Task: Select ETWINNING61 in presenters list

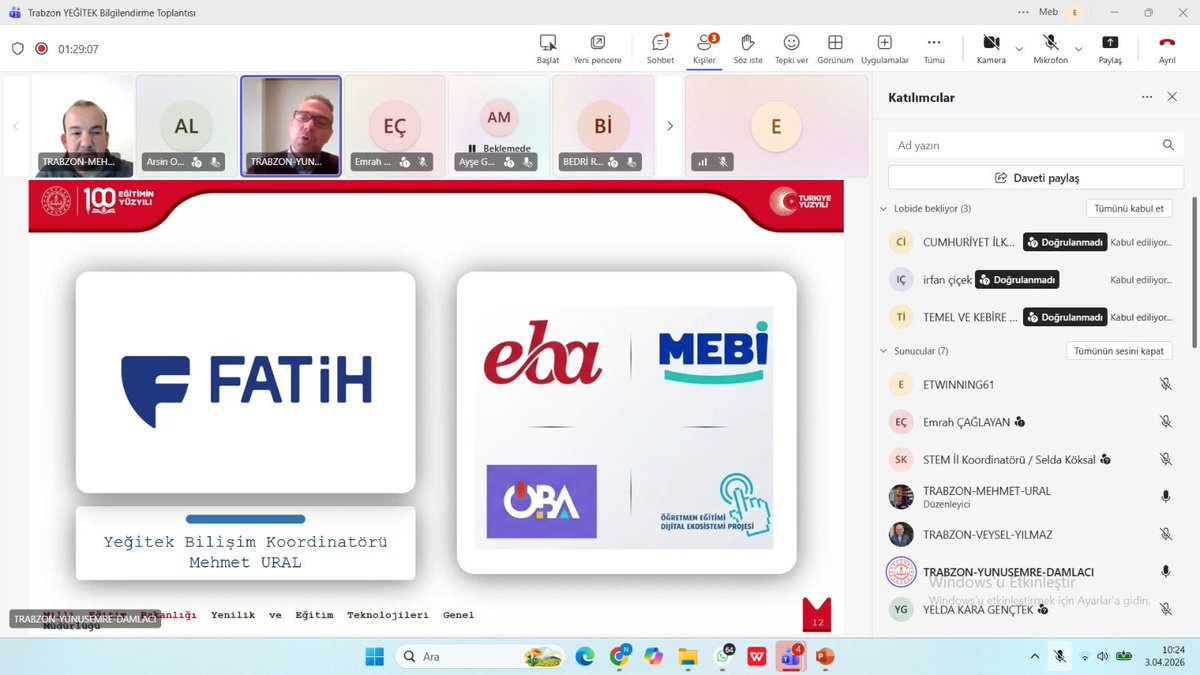Action: [1030, 384]
